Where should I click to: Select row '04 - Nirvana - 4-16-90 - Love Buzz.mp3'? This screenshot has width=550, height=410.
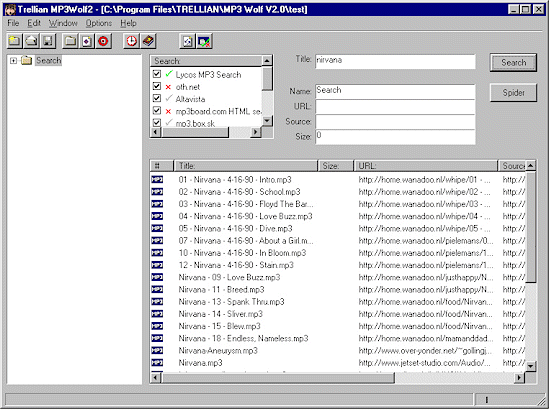[246, 216]
